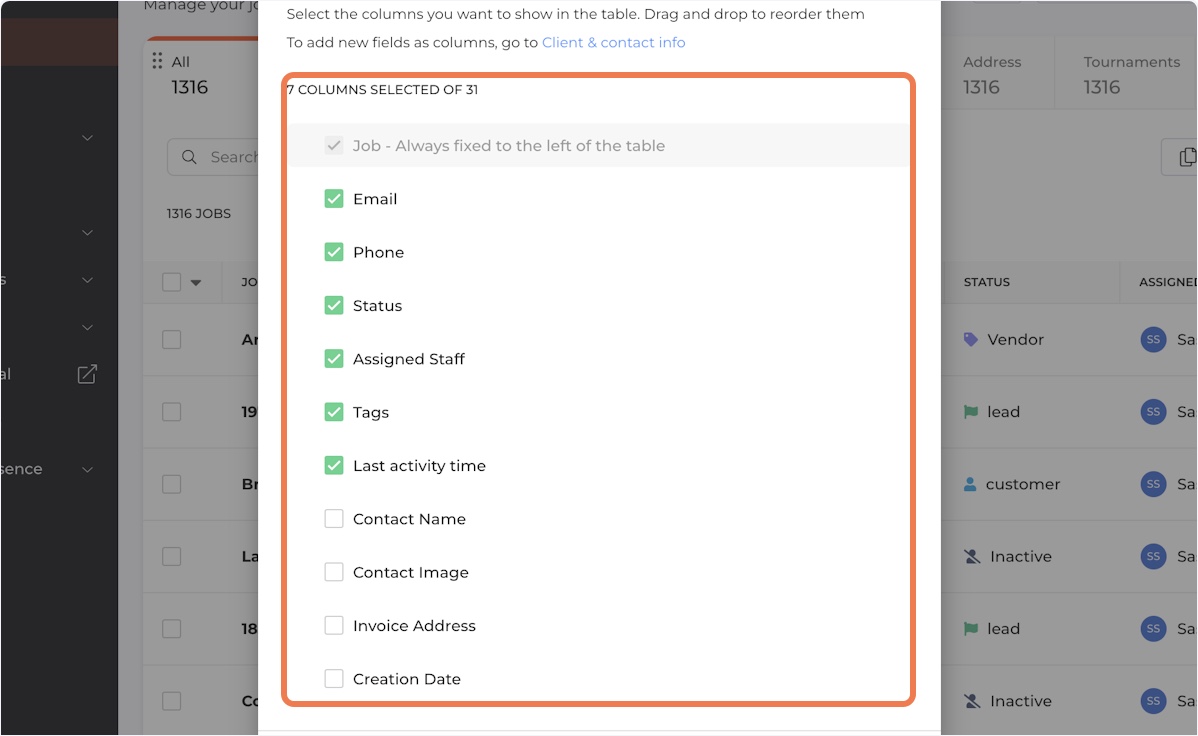The height and width of the screenshot is (736, 1198).
Task: Click the drag handle dots beside All
Action: pos(157,61)
